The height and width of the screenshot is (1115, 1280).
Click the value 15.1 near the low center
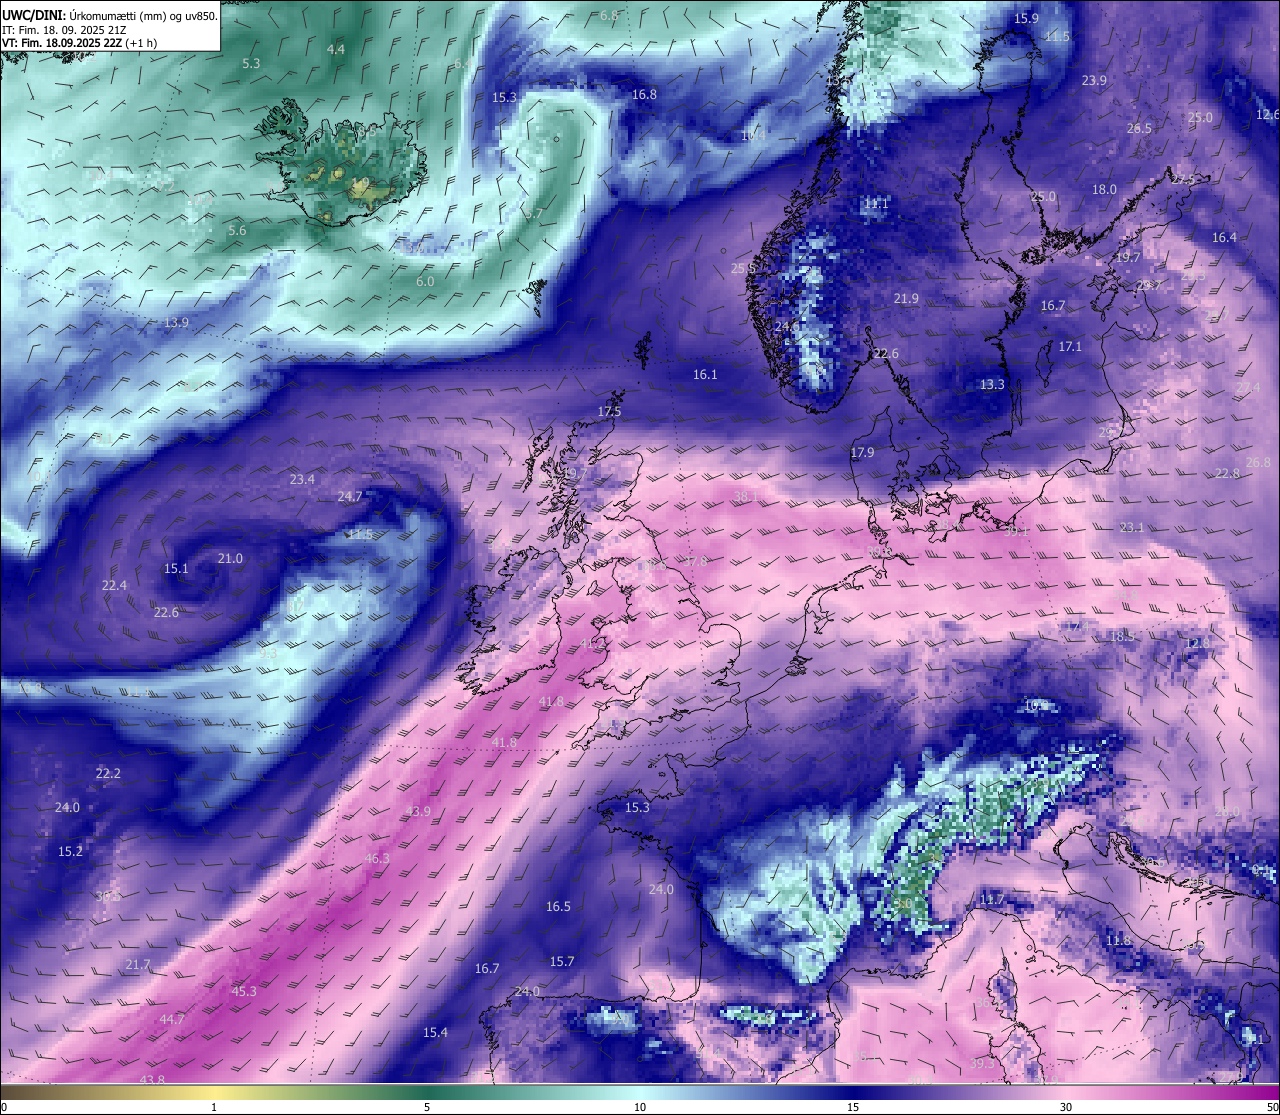point(176,568)
